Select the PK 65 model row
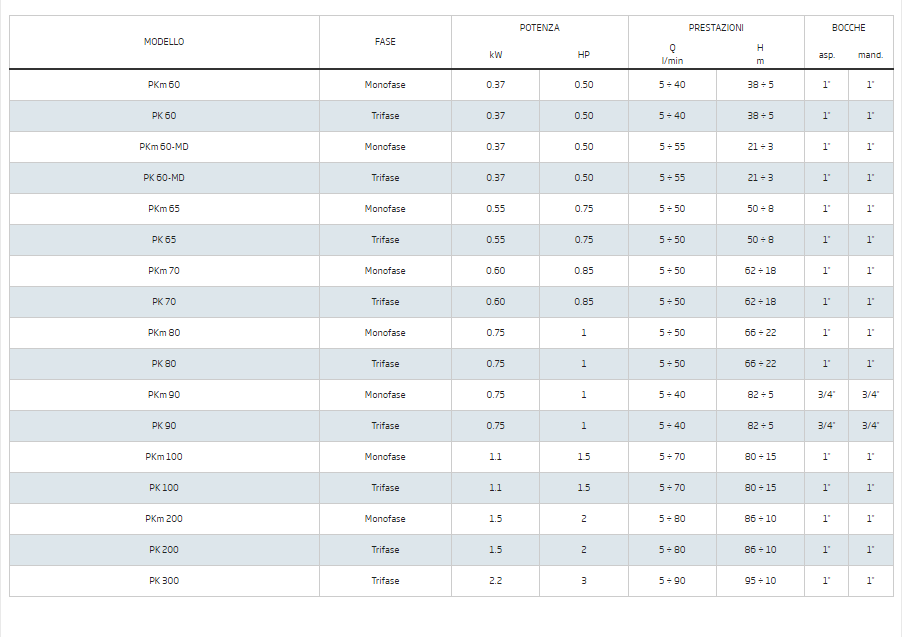 point(164,240)
